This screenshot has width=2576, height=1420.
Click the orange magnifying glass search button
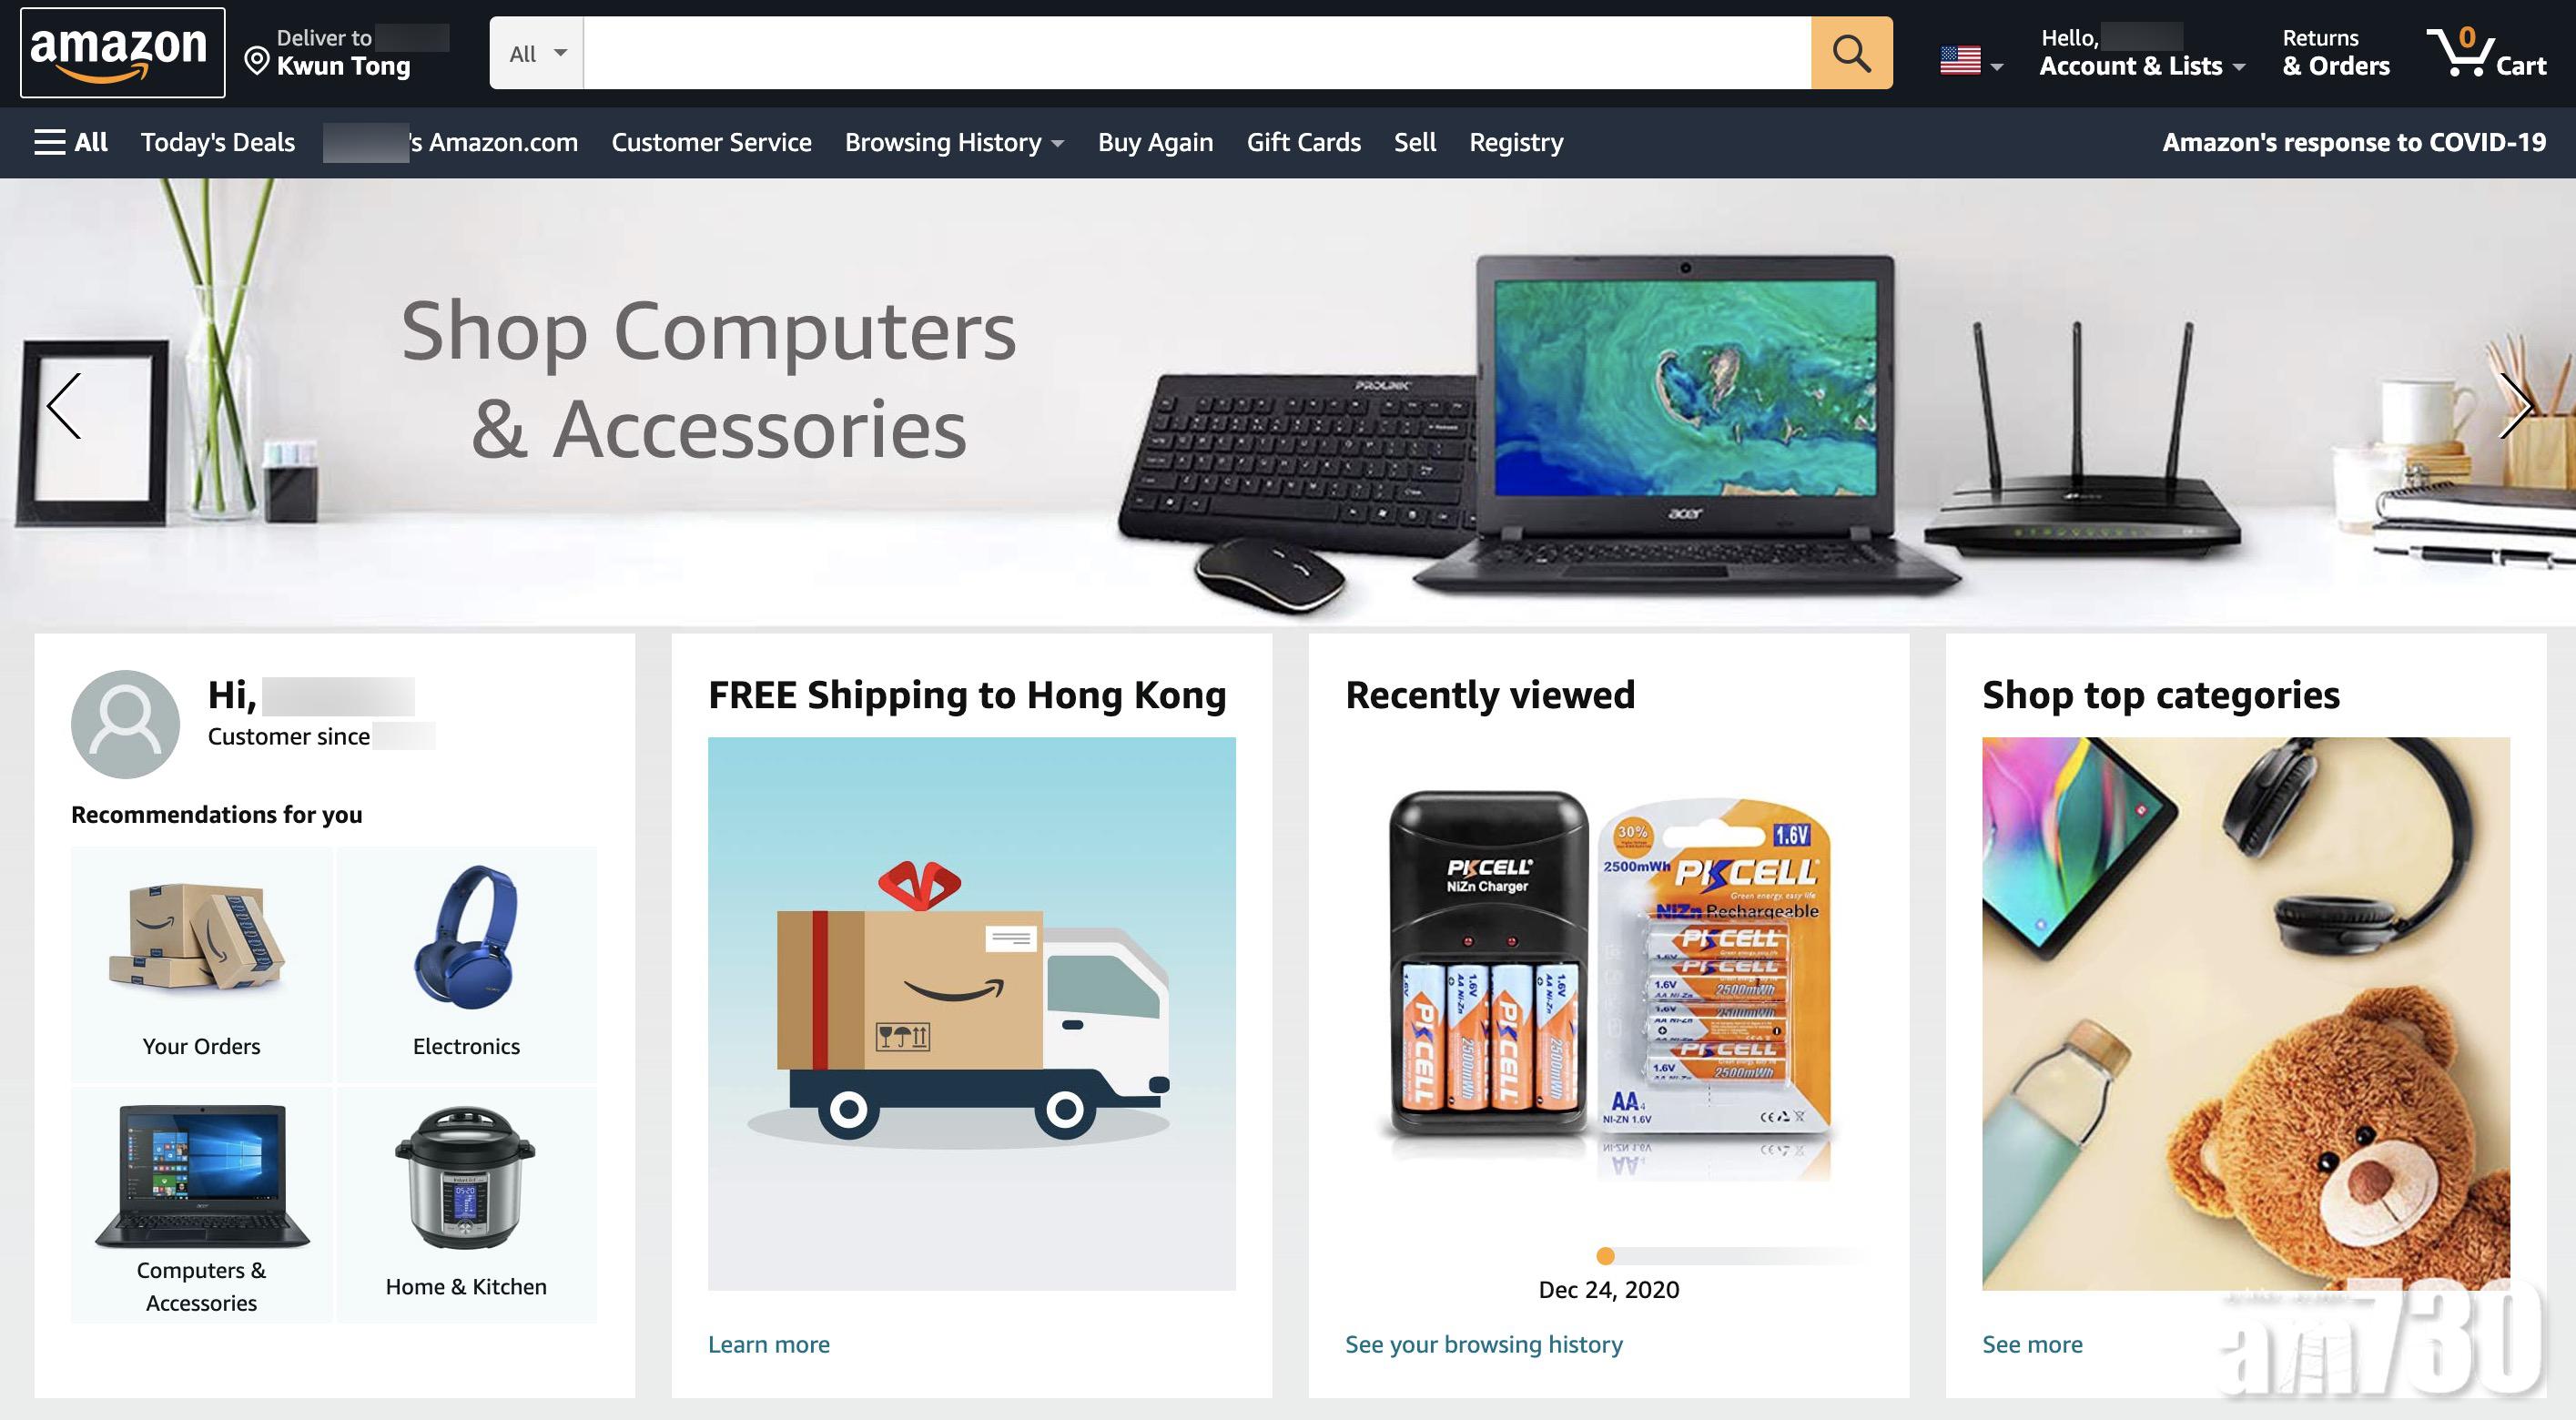(x=1851, y=53)
